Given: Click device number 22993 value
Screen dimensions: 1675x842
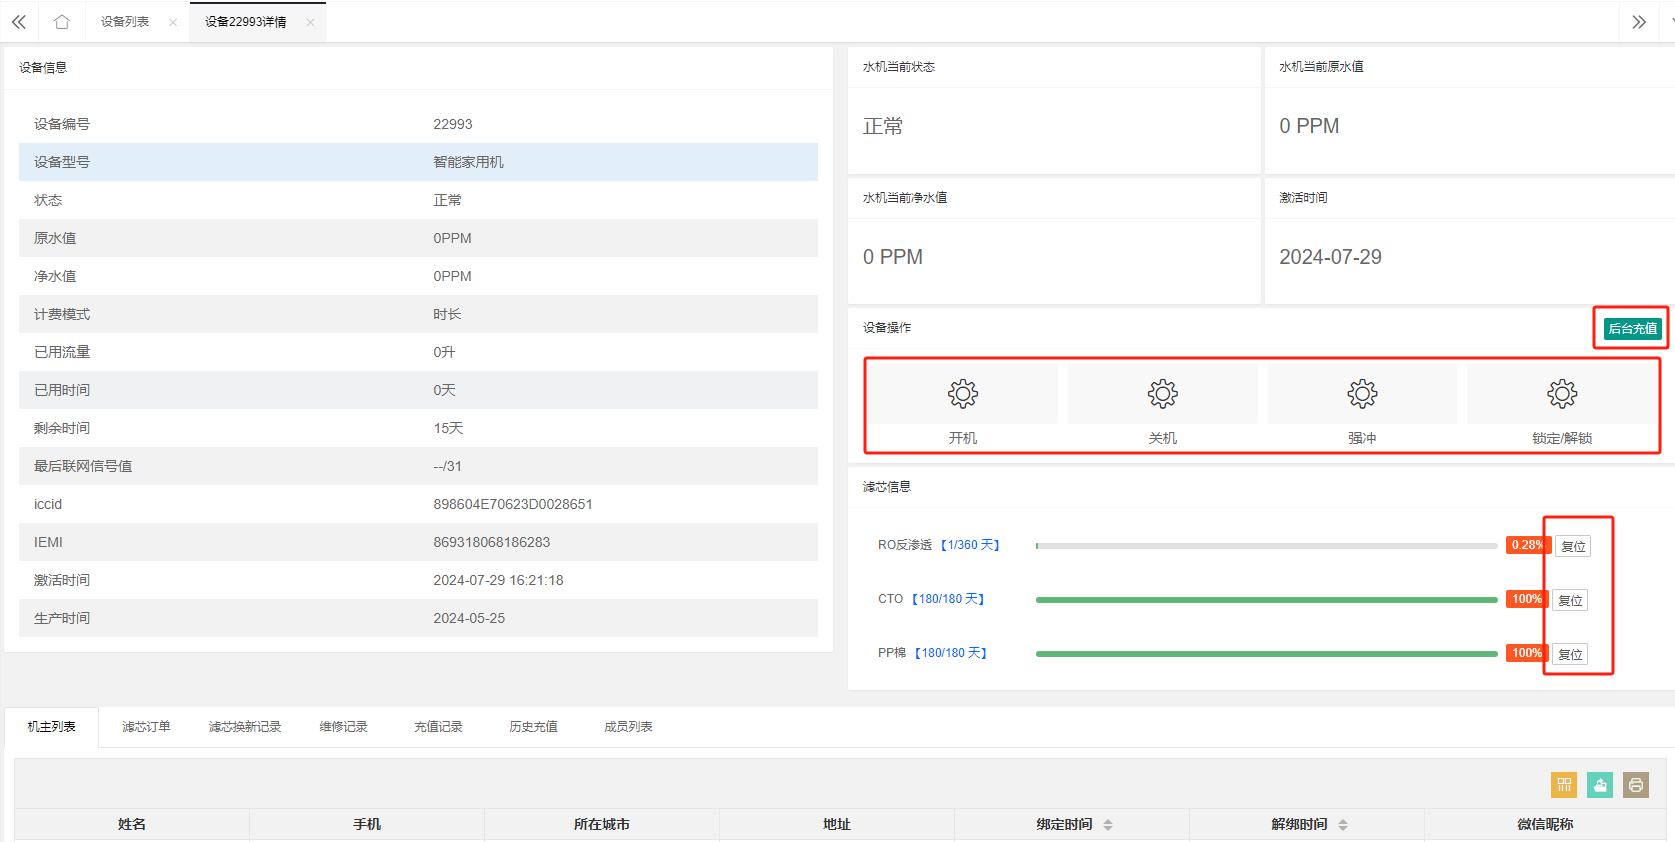Looking at the screenshot, I should pos(453,124).
